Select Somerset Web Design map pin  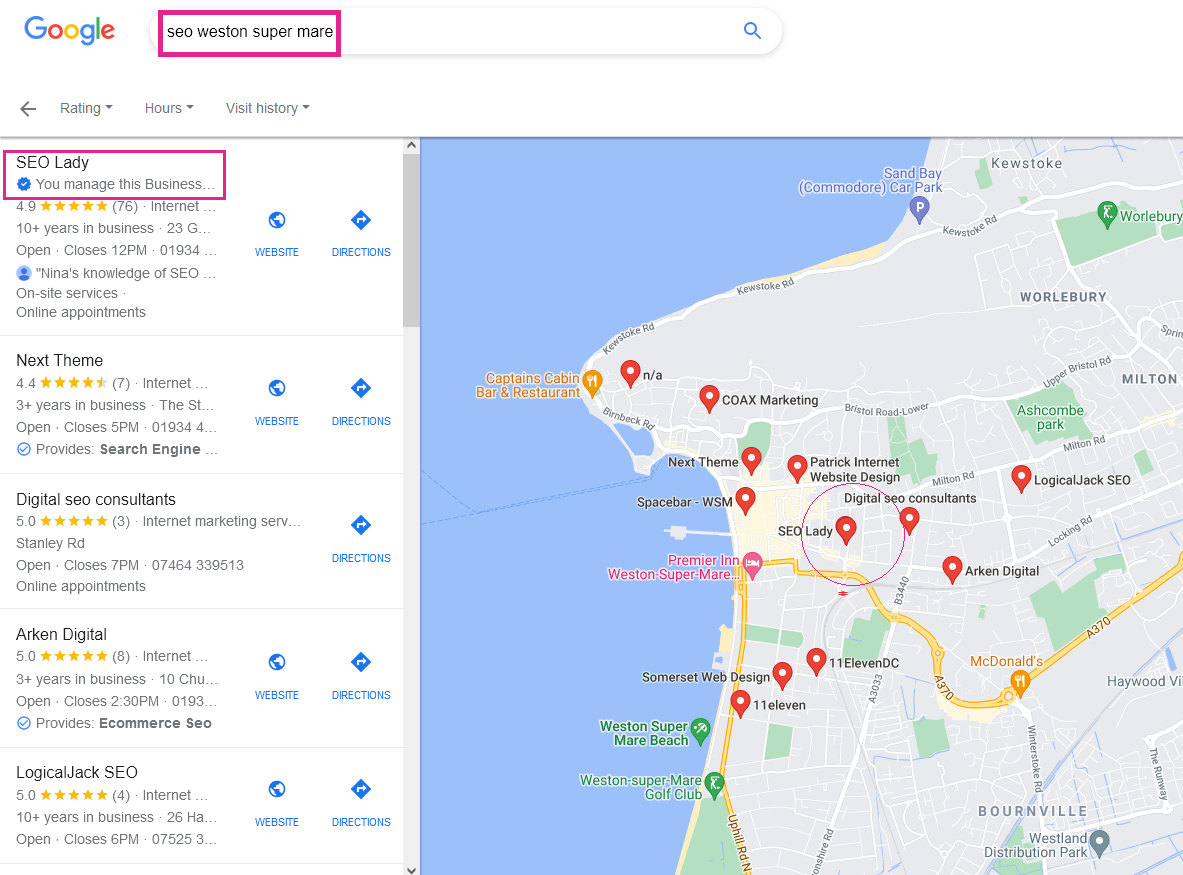pyautogui.click(x=782, y=674)
